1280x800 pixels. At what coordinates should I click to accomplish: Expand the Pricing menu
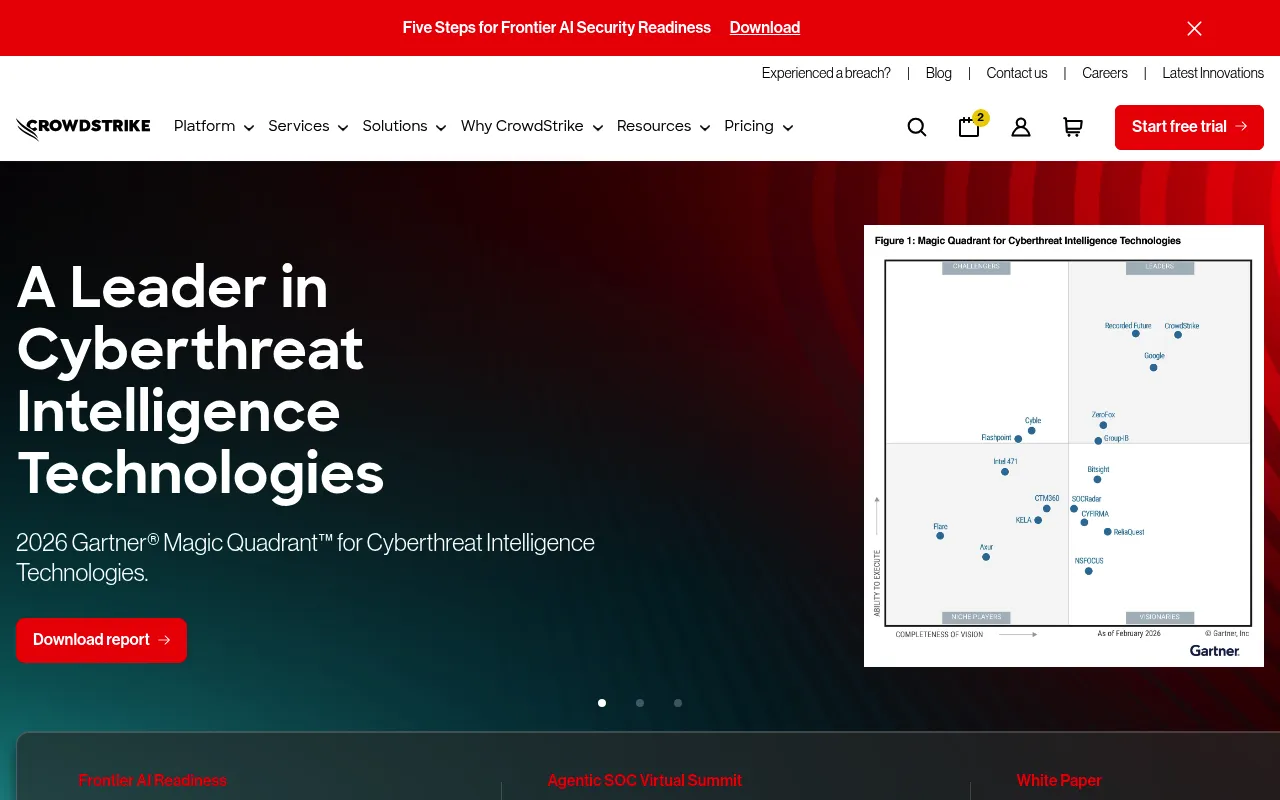[x=758, y=126]
